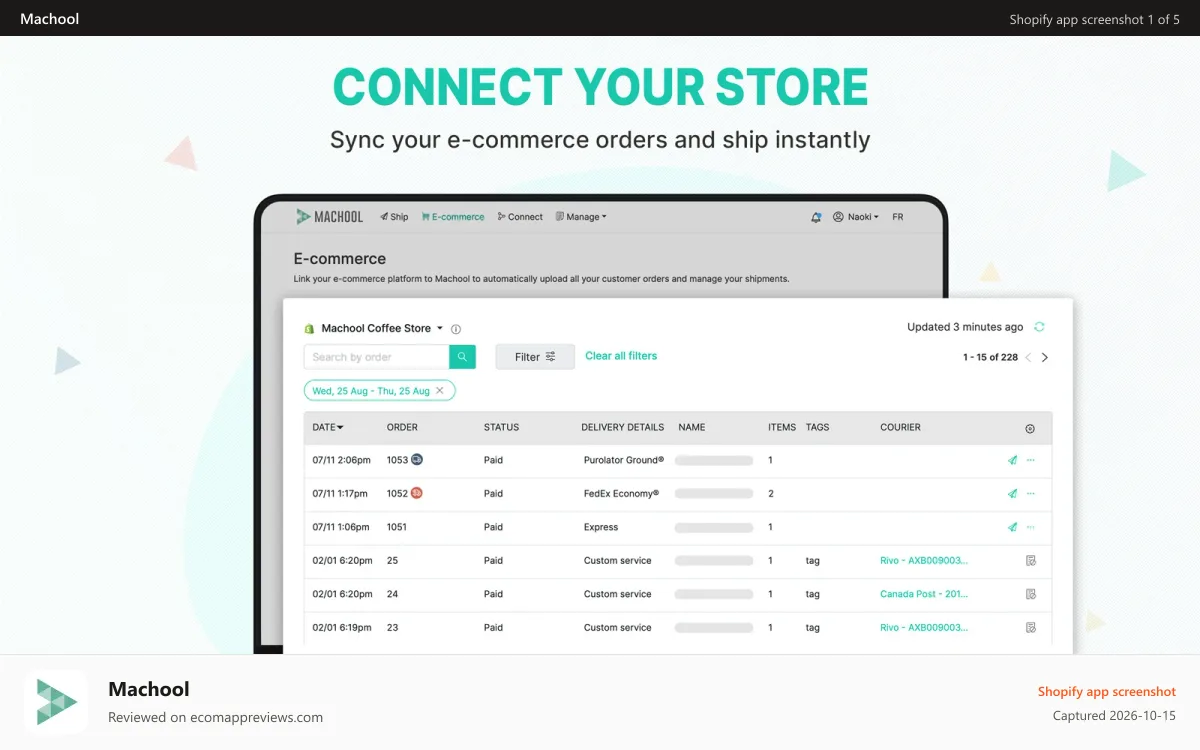Expand the Manage menu
This screenshot has width=1200, height=750.
(x=581, y=217)
